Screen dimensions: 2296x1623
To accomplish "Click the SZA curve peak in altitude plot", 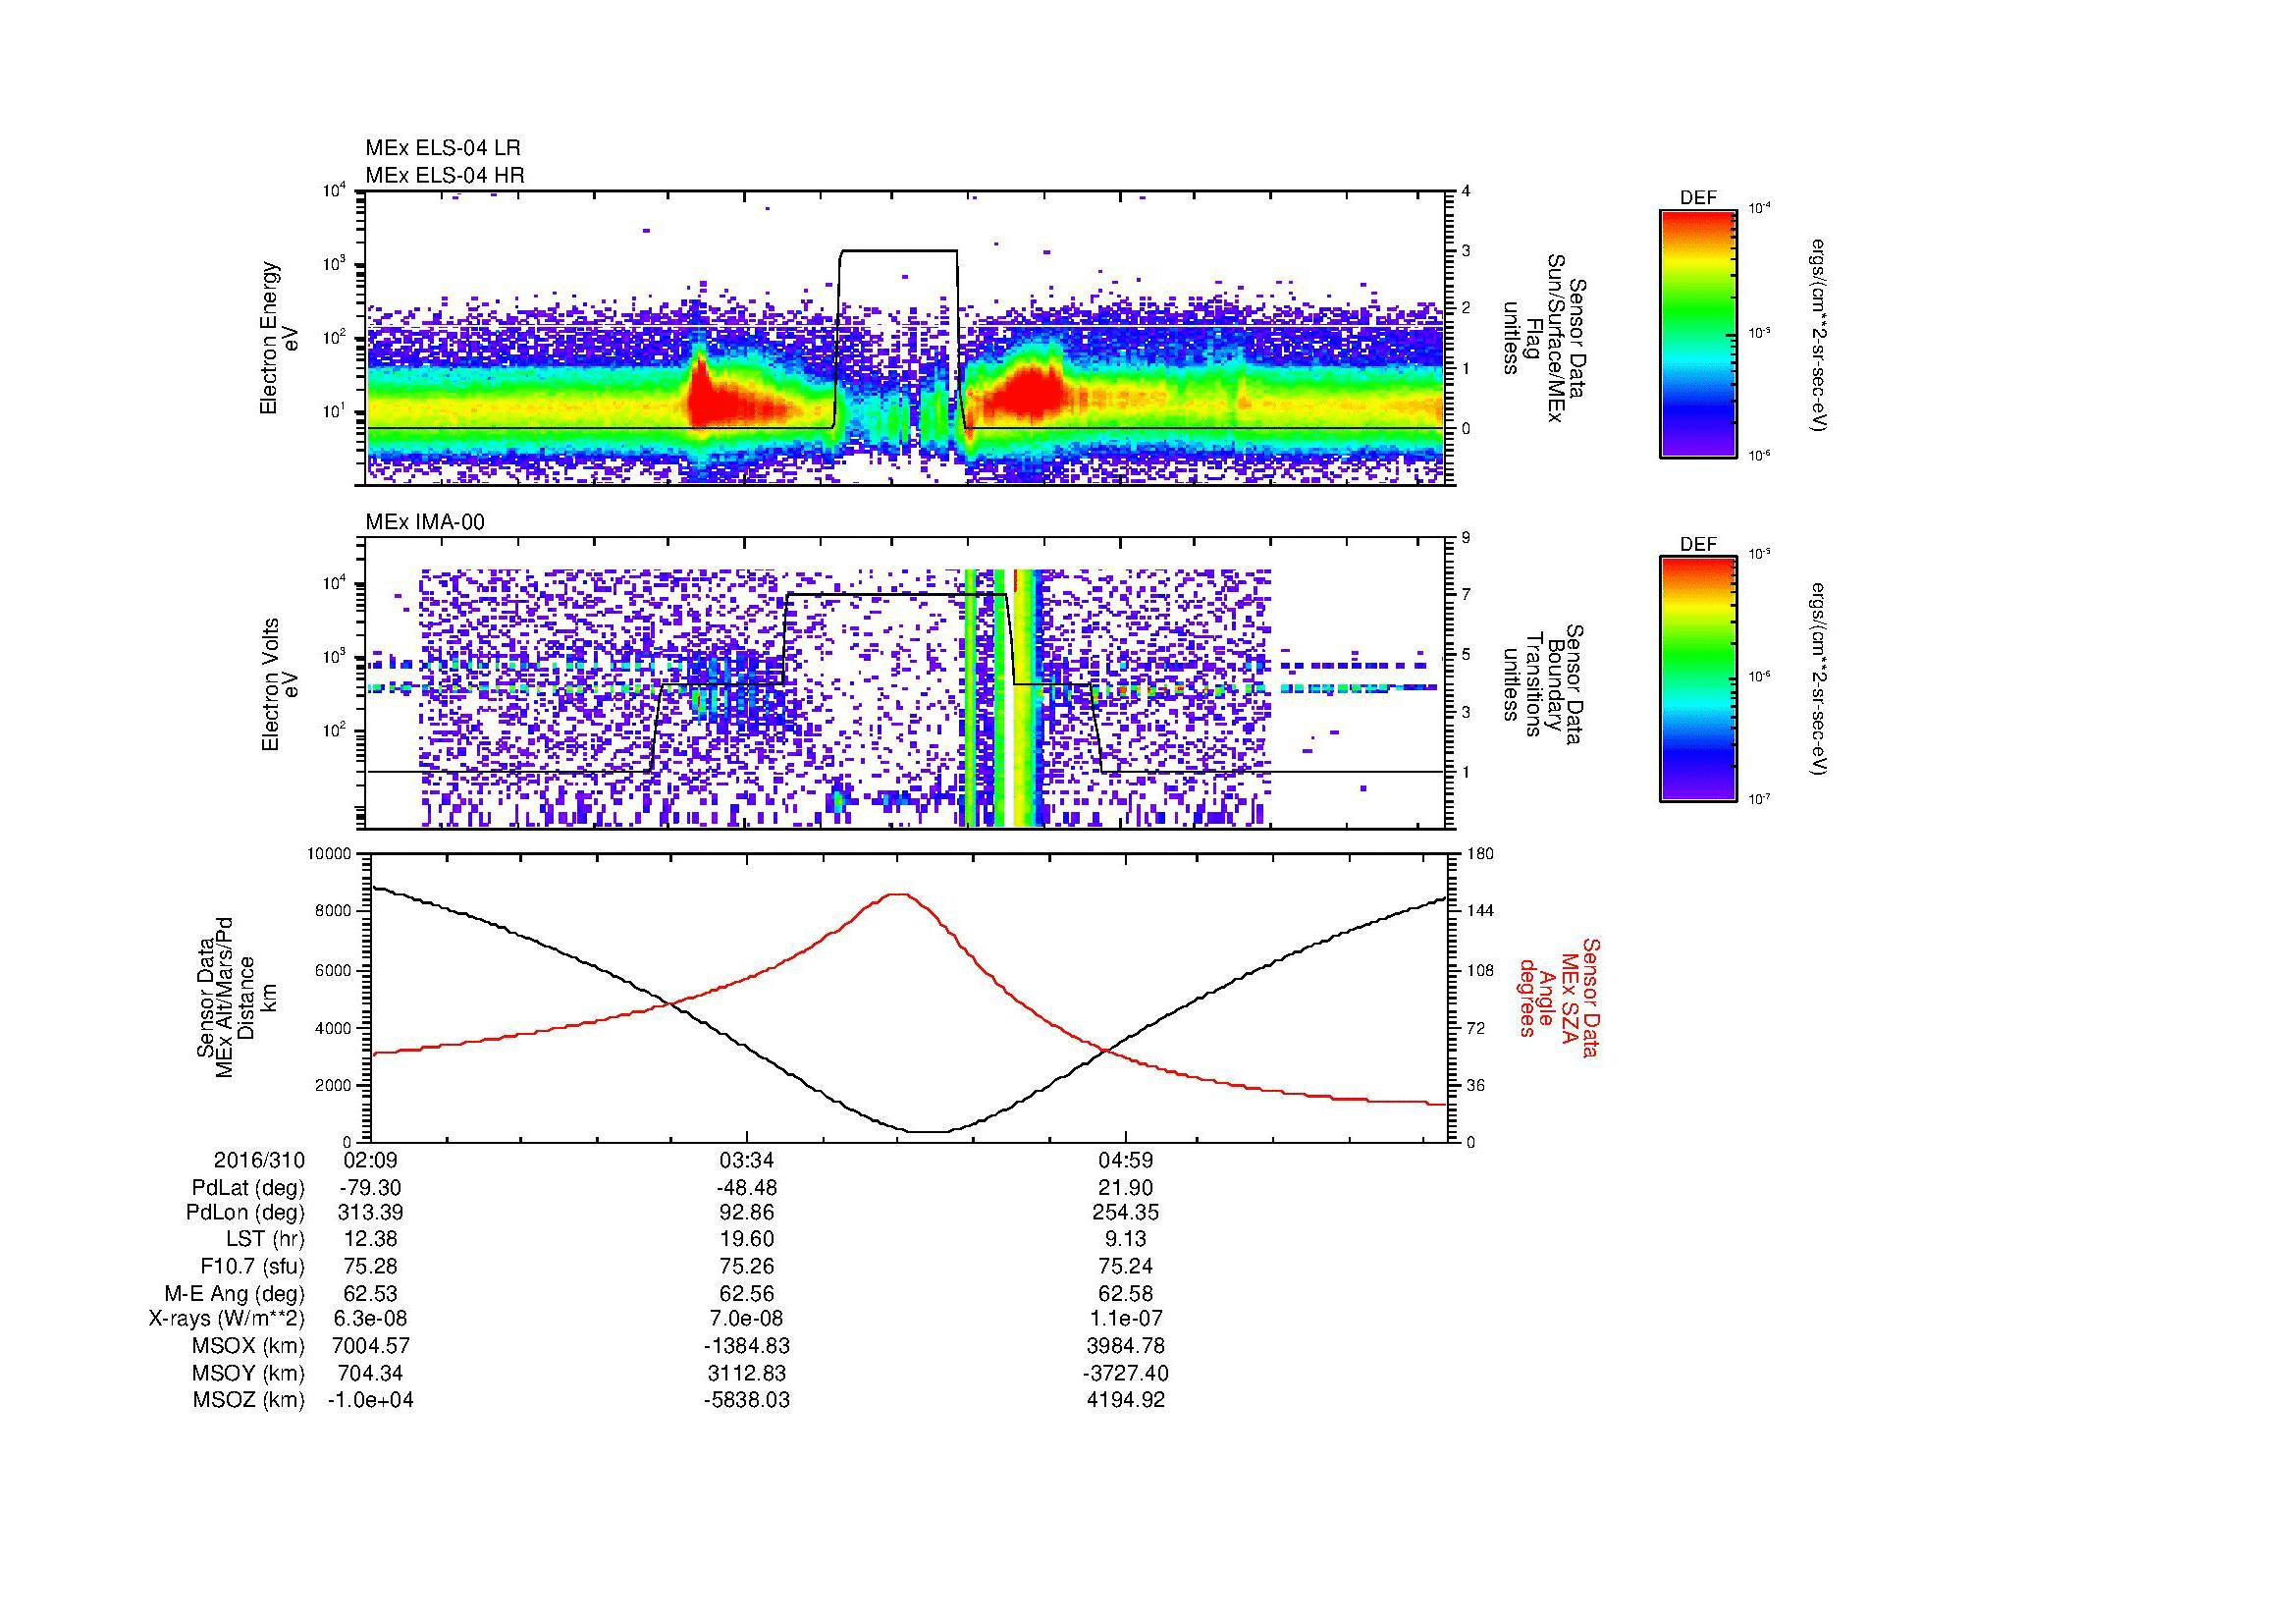I will [898, 895].
